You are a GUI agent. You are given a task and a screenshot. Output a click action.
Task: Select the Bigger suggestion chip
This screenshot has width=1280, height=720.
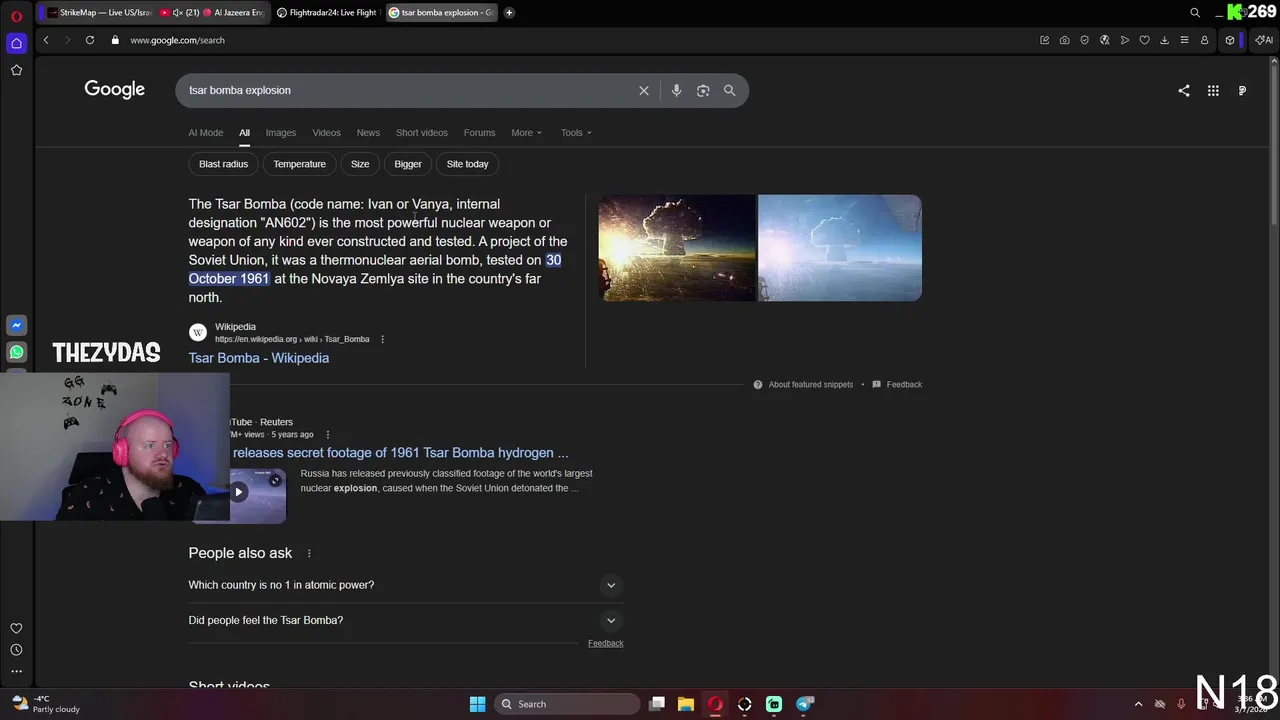click(x=408, y=164)
